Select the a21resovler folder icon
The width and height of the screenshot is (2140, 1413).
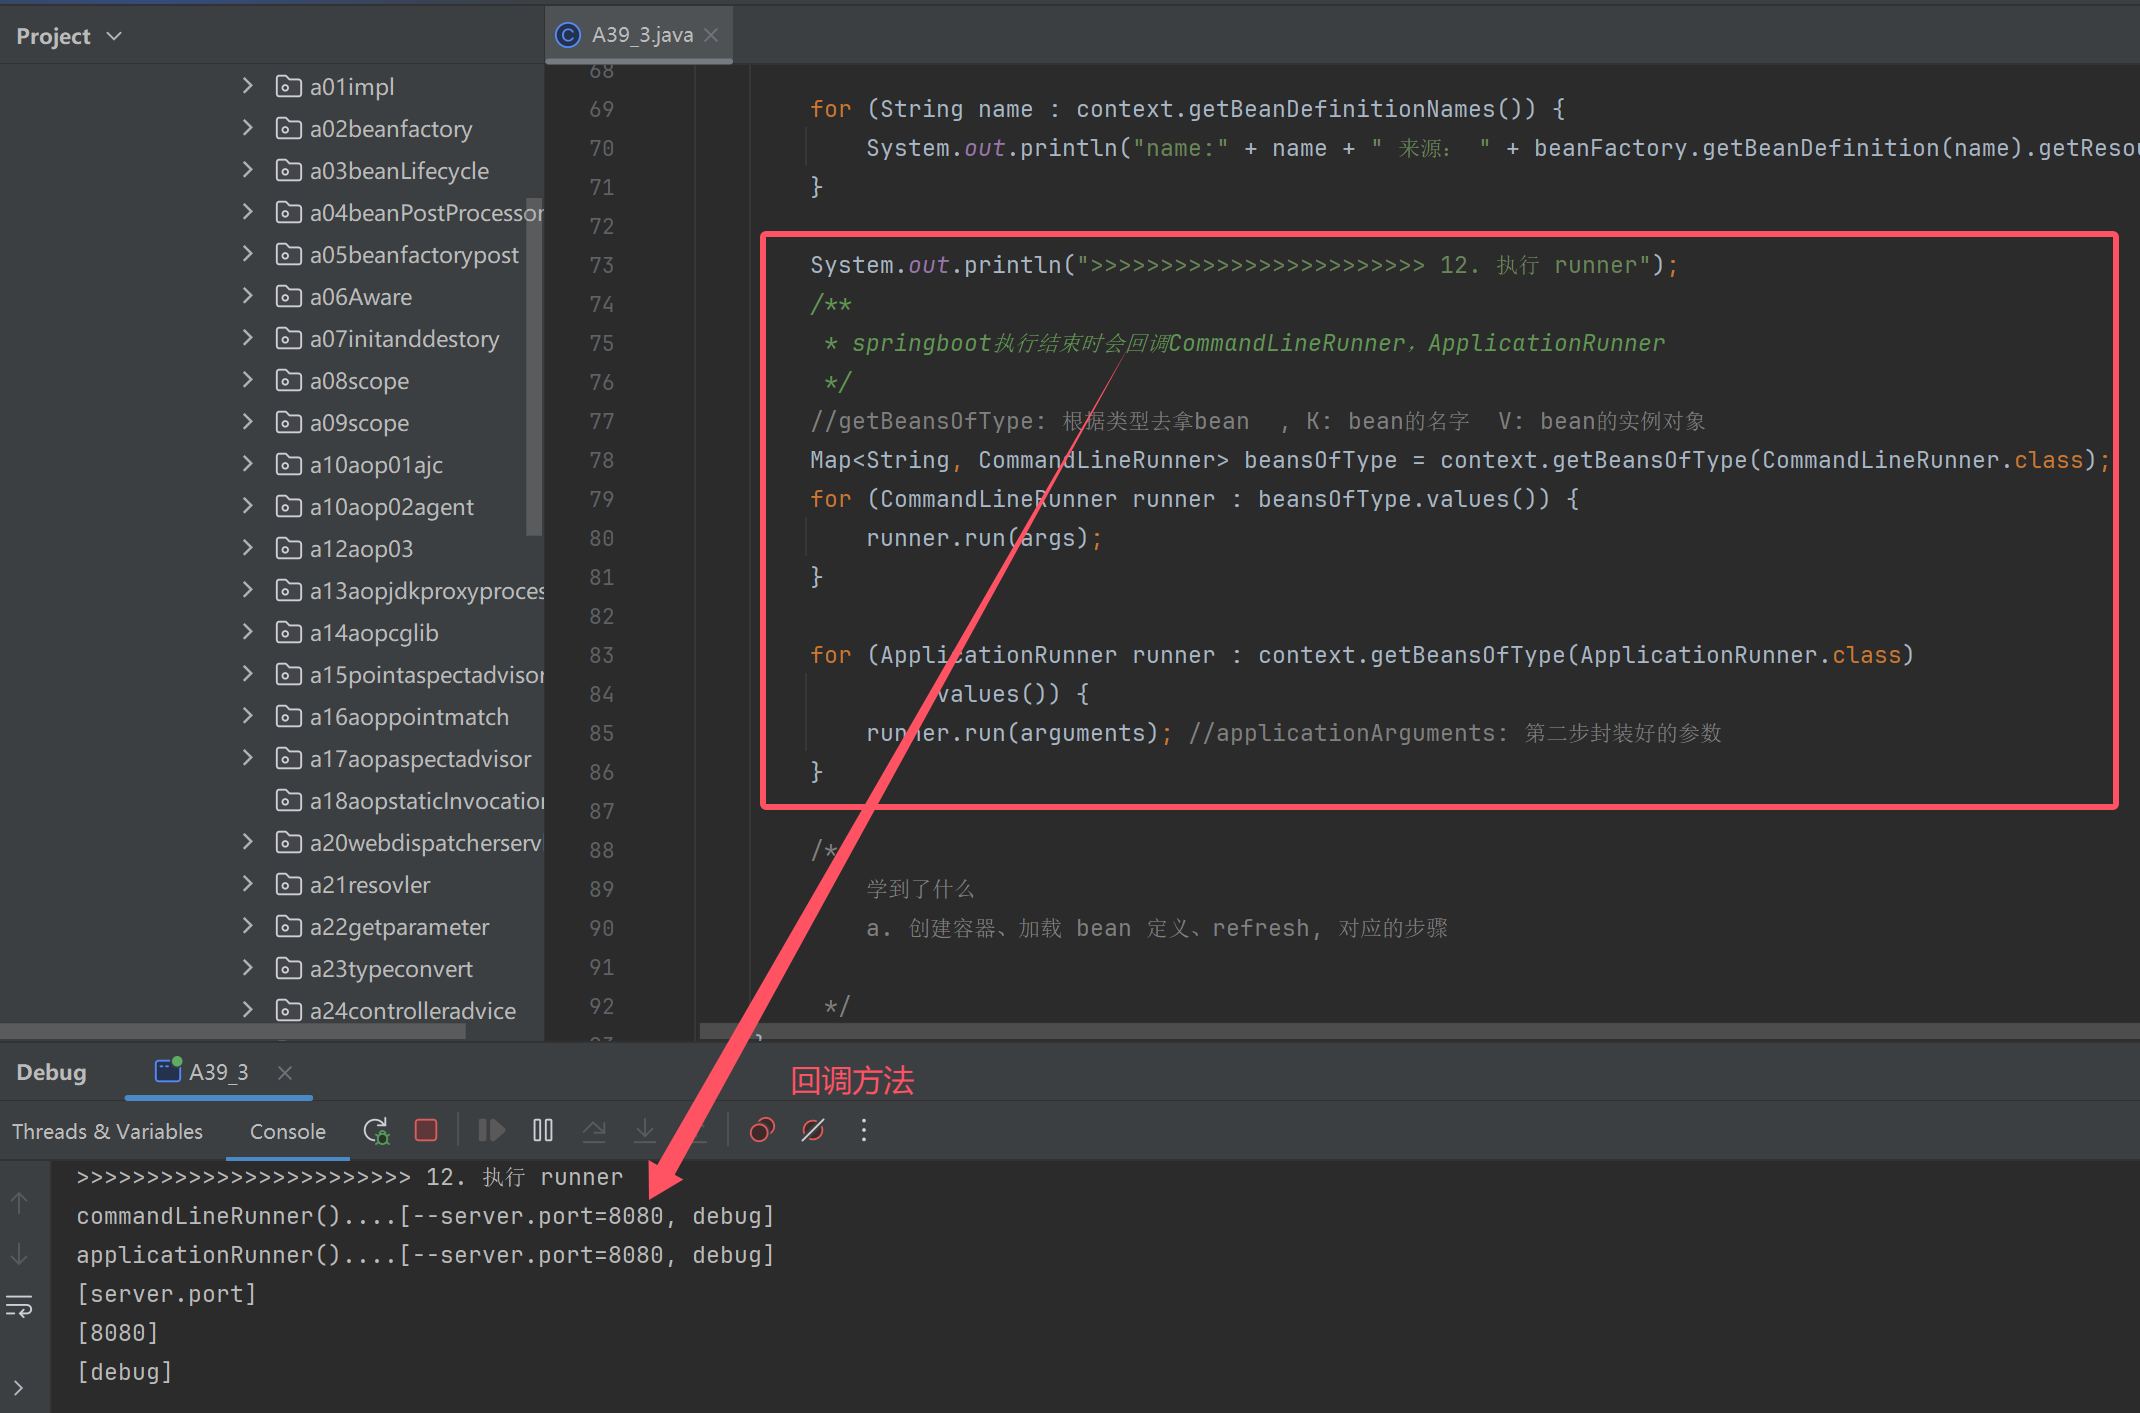pyautogui.click(x=289, y=884)
